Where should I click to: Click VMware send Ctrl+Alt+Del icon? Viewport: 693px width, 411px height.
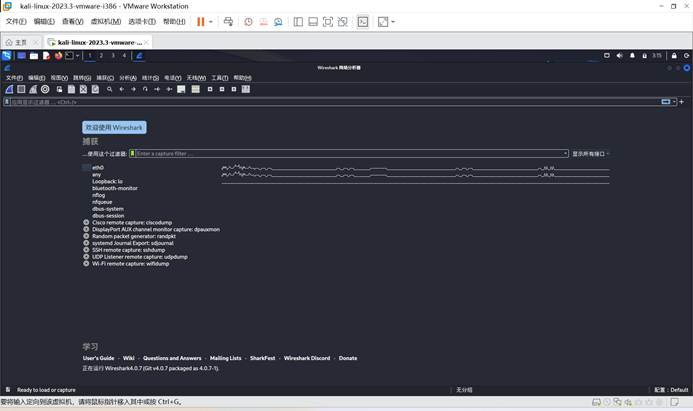point(228,22)
